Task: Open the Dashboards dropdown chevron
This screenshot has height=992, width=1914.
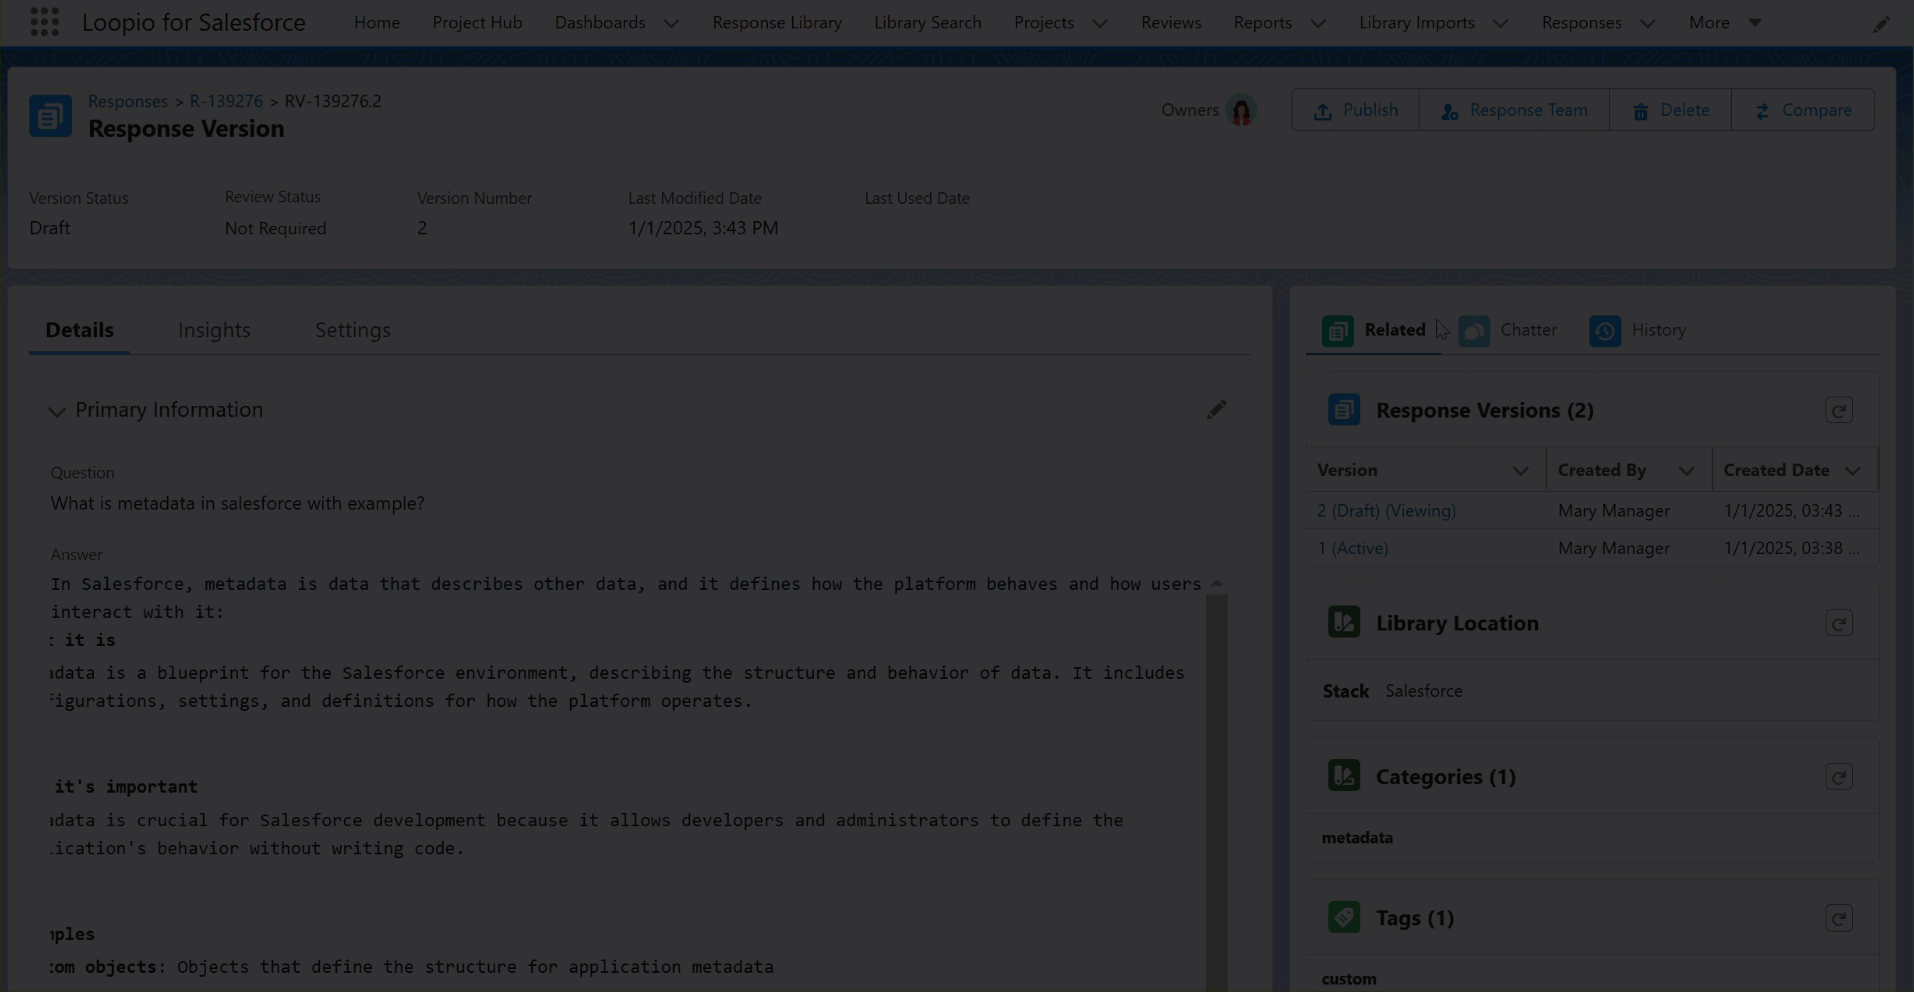Action: click(671, 23)
